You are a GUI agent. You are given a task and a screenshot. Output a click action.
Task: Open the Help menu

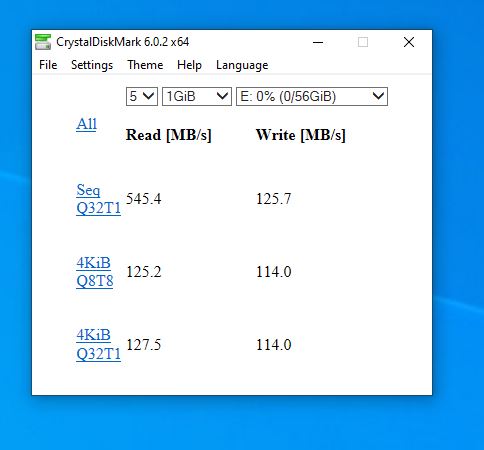click(189, 65)
